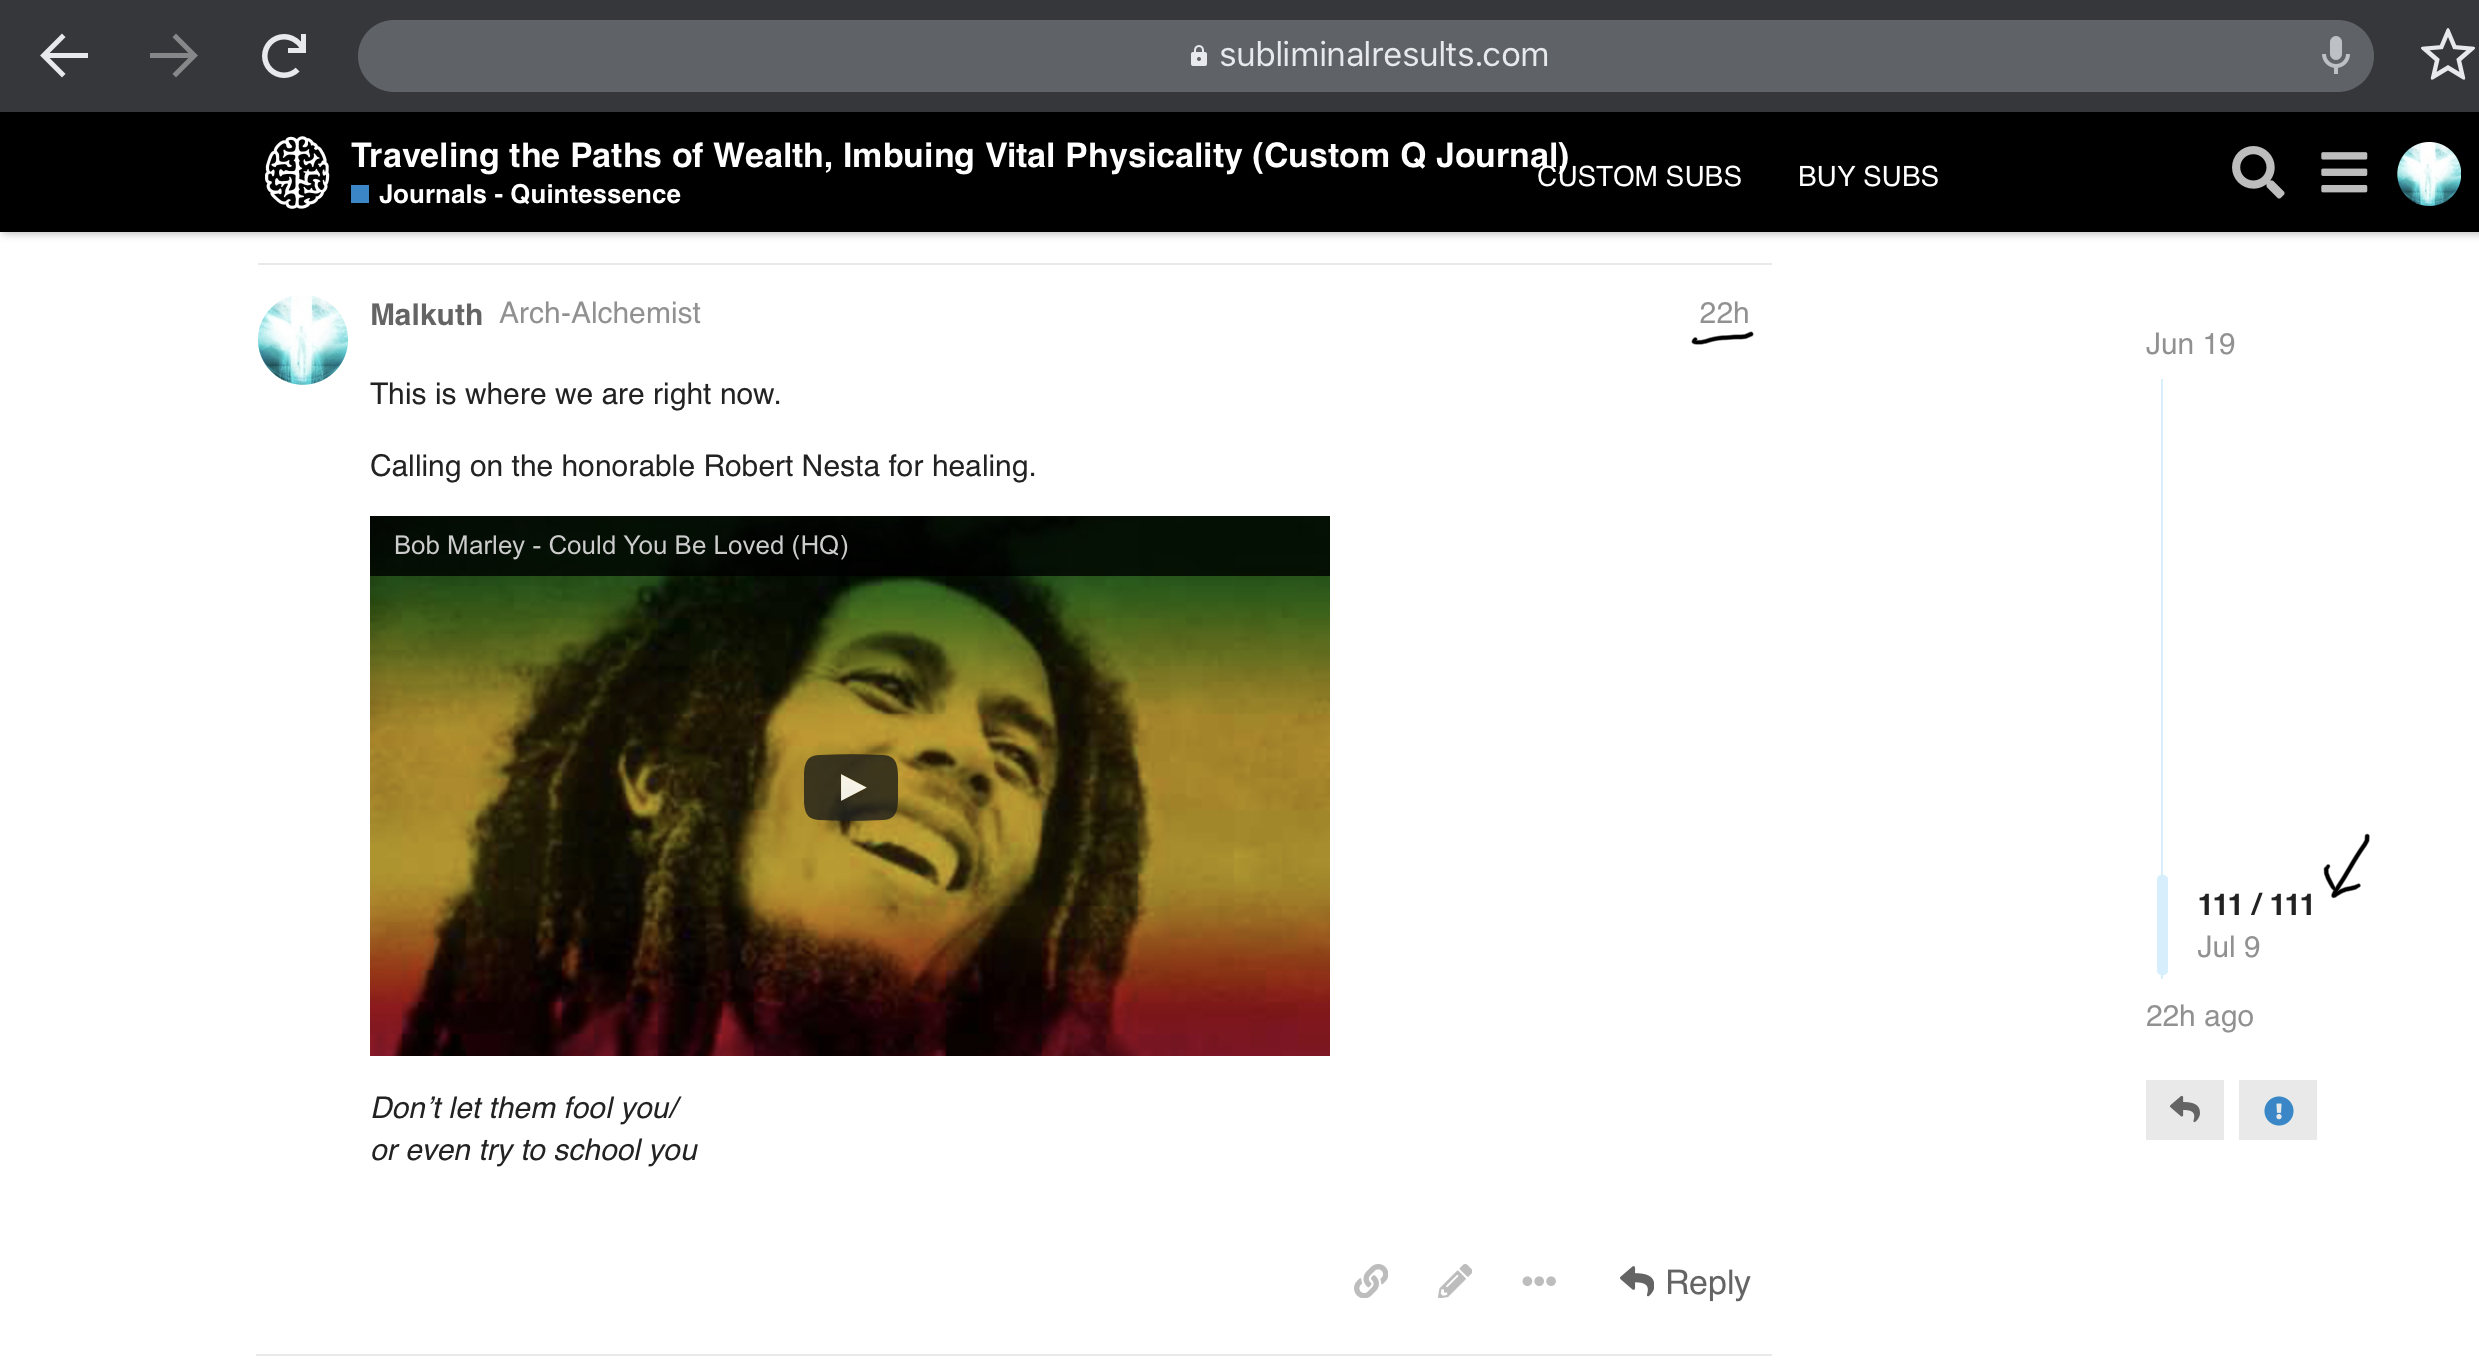Click the Jul 9 timeline date
Viewport: 2479px width, 1362px height.
click(2228, 947)
